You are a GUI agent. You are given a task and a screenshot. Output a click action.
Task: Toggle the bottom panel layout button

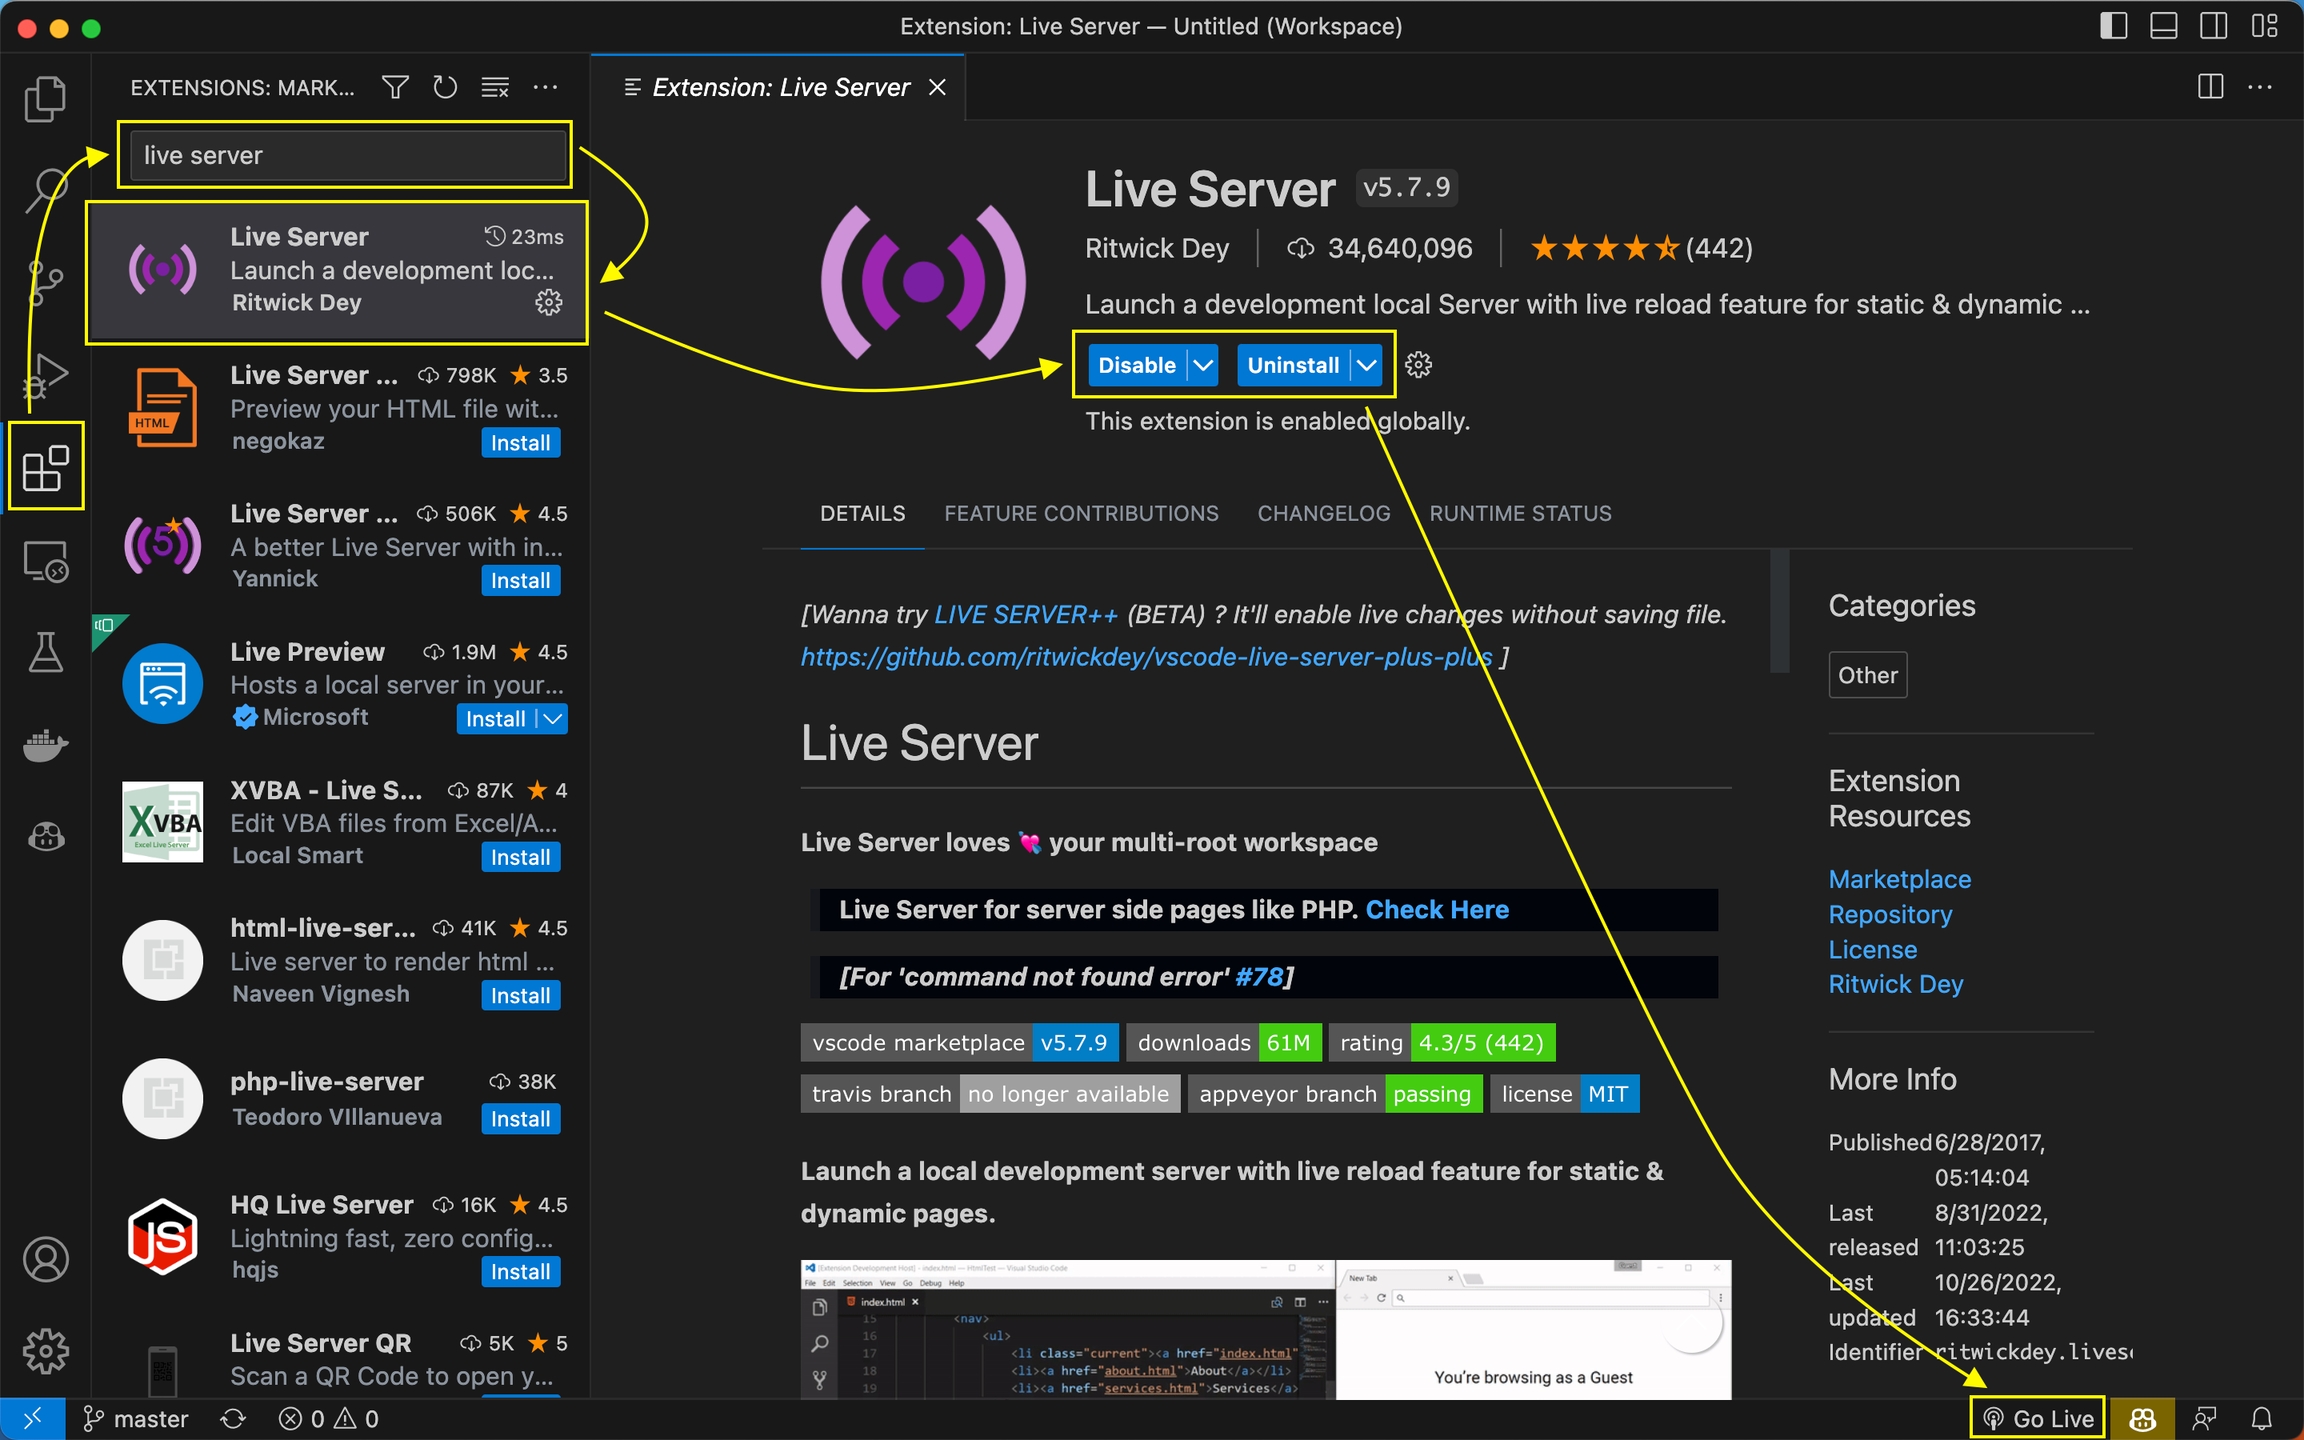2163,26
